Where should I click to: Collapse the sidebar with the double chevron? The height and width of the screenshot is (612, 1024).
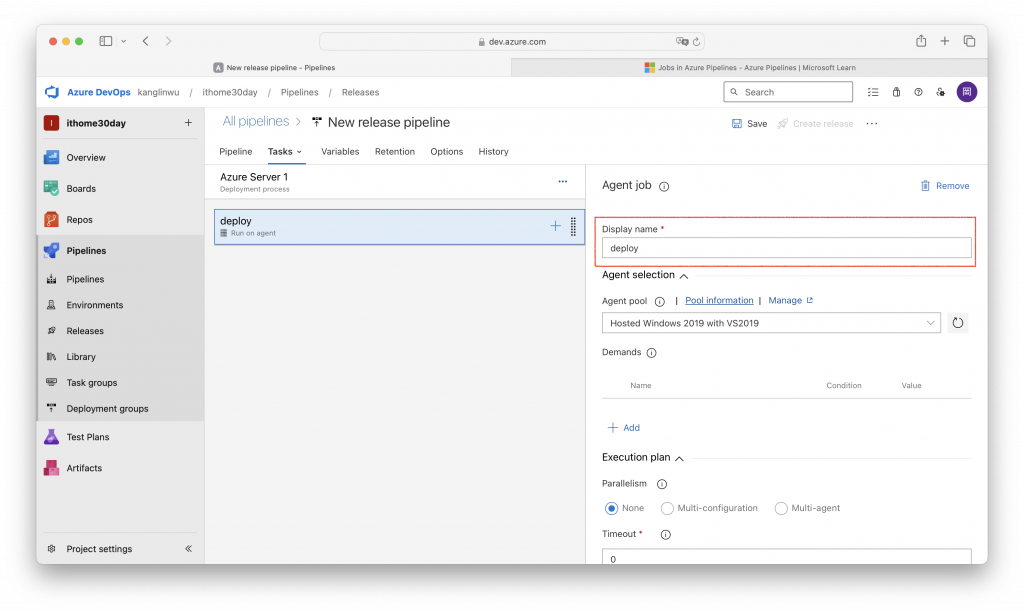point(188,549)
